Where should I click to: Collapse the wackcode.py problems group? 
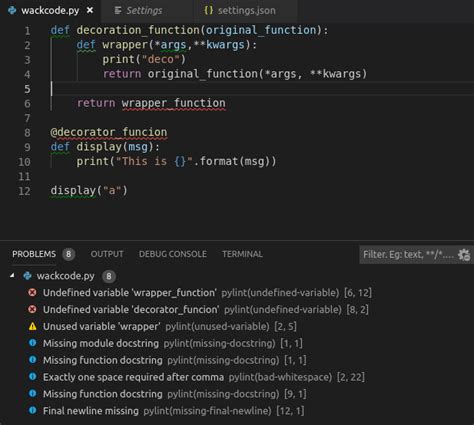[12, 276]
